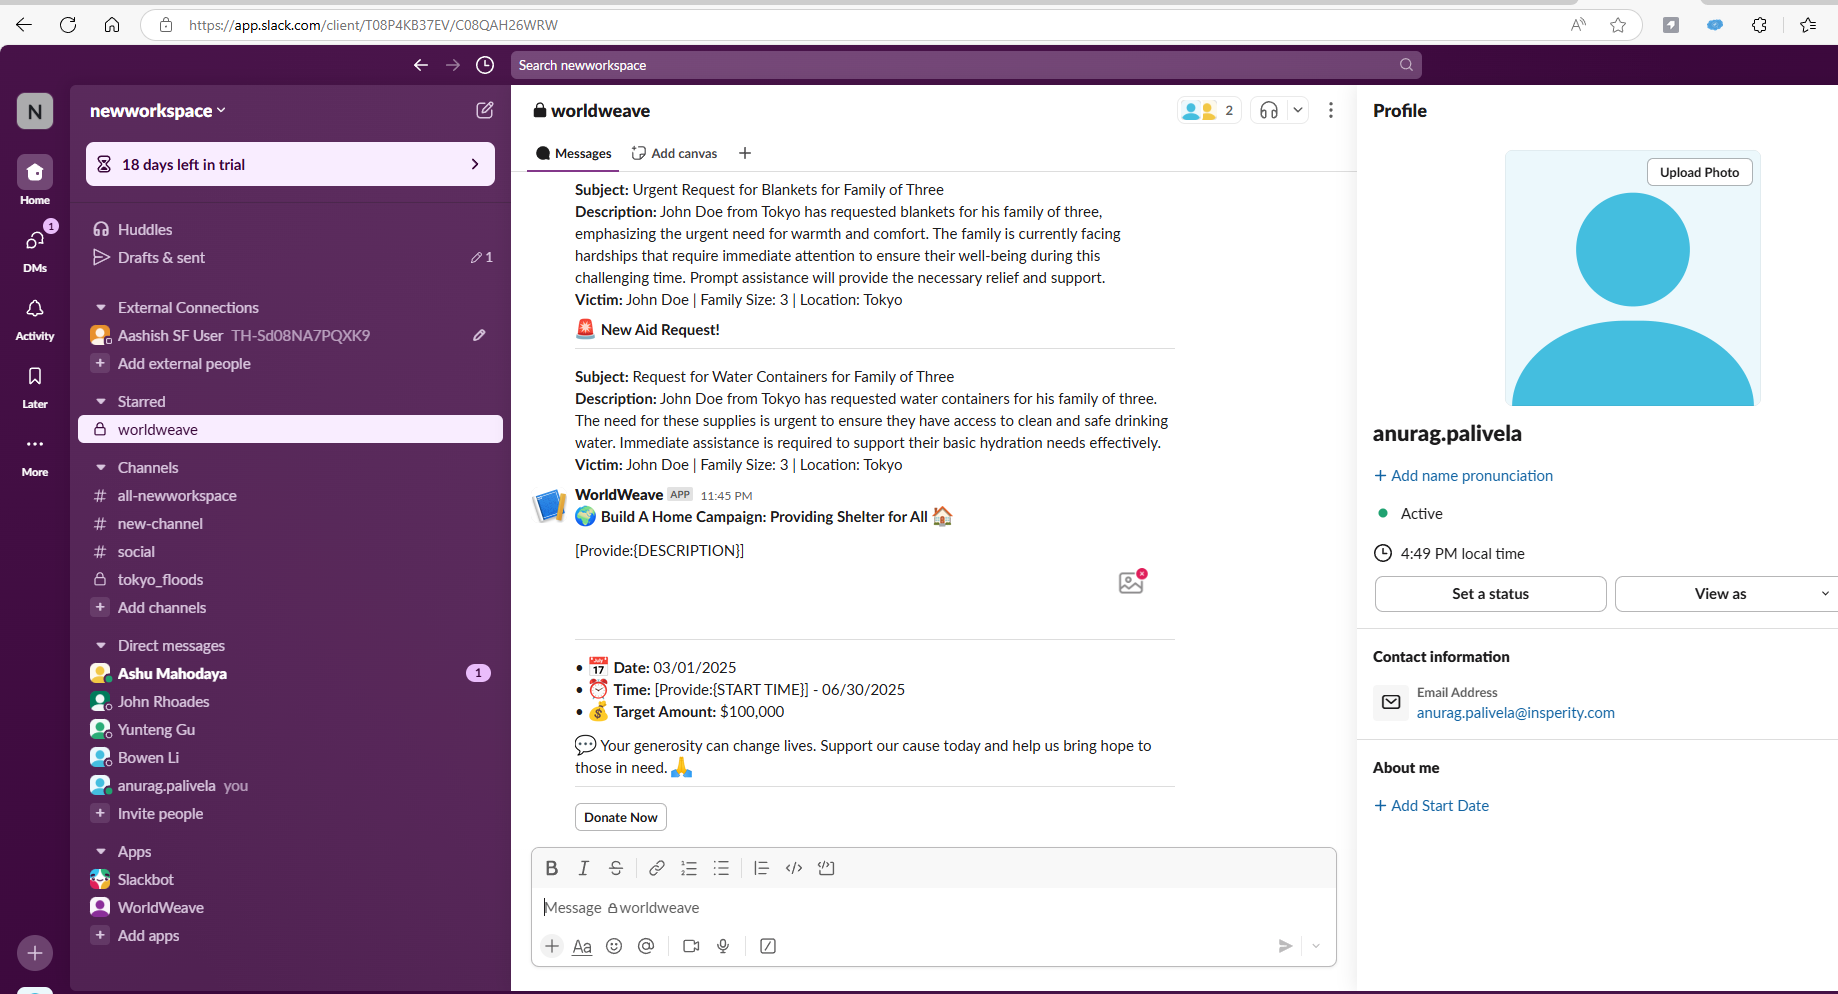Send the message with the arrow icon
Viewport: 1838px width, 994px height.
click(1285, 946)
